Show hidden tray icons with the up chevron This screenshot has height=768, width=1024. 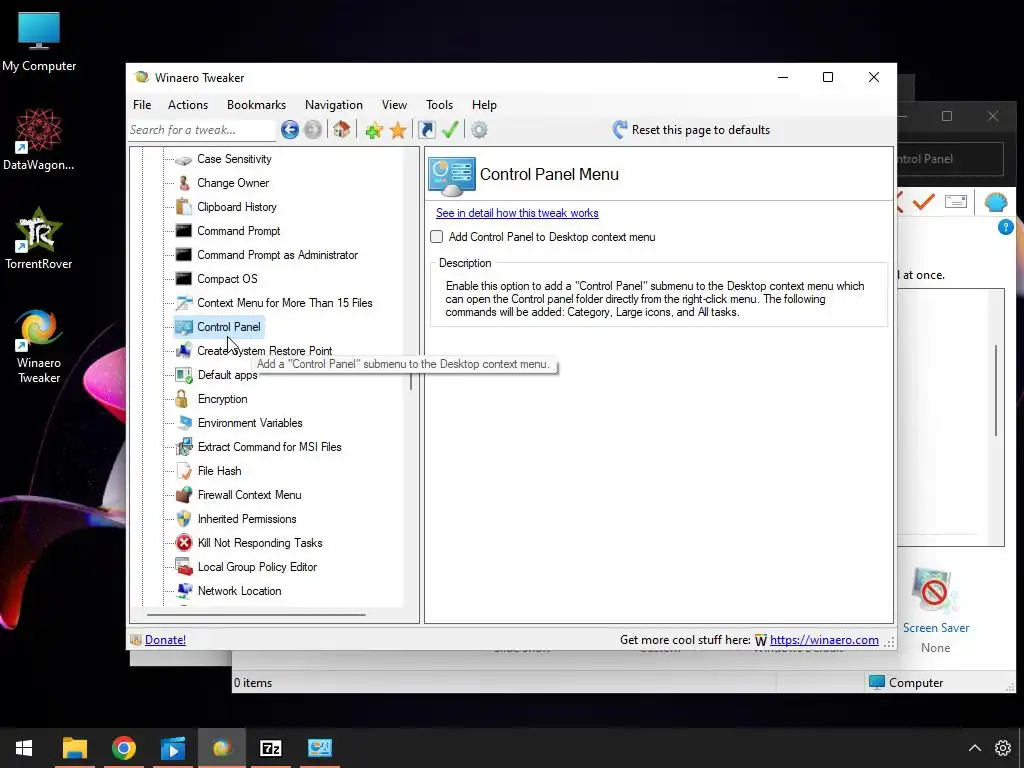click(974, 748)
